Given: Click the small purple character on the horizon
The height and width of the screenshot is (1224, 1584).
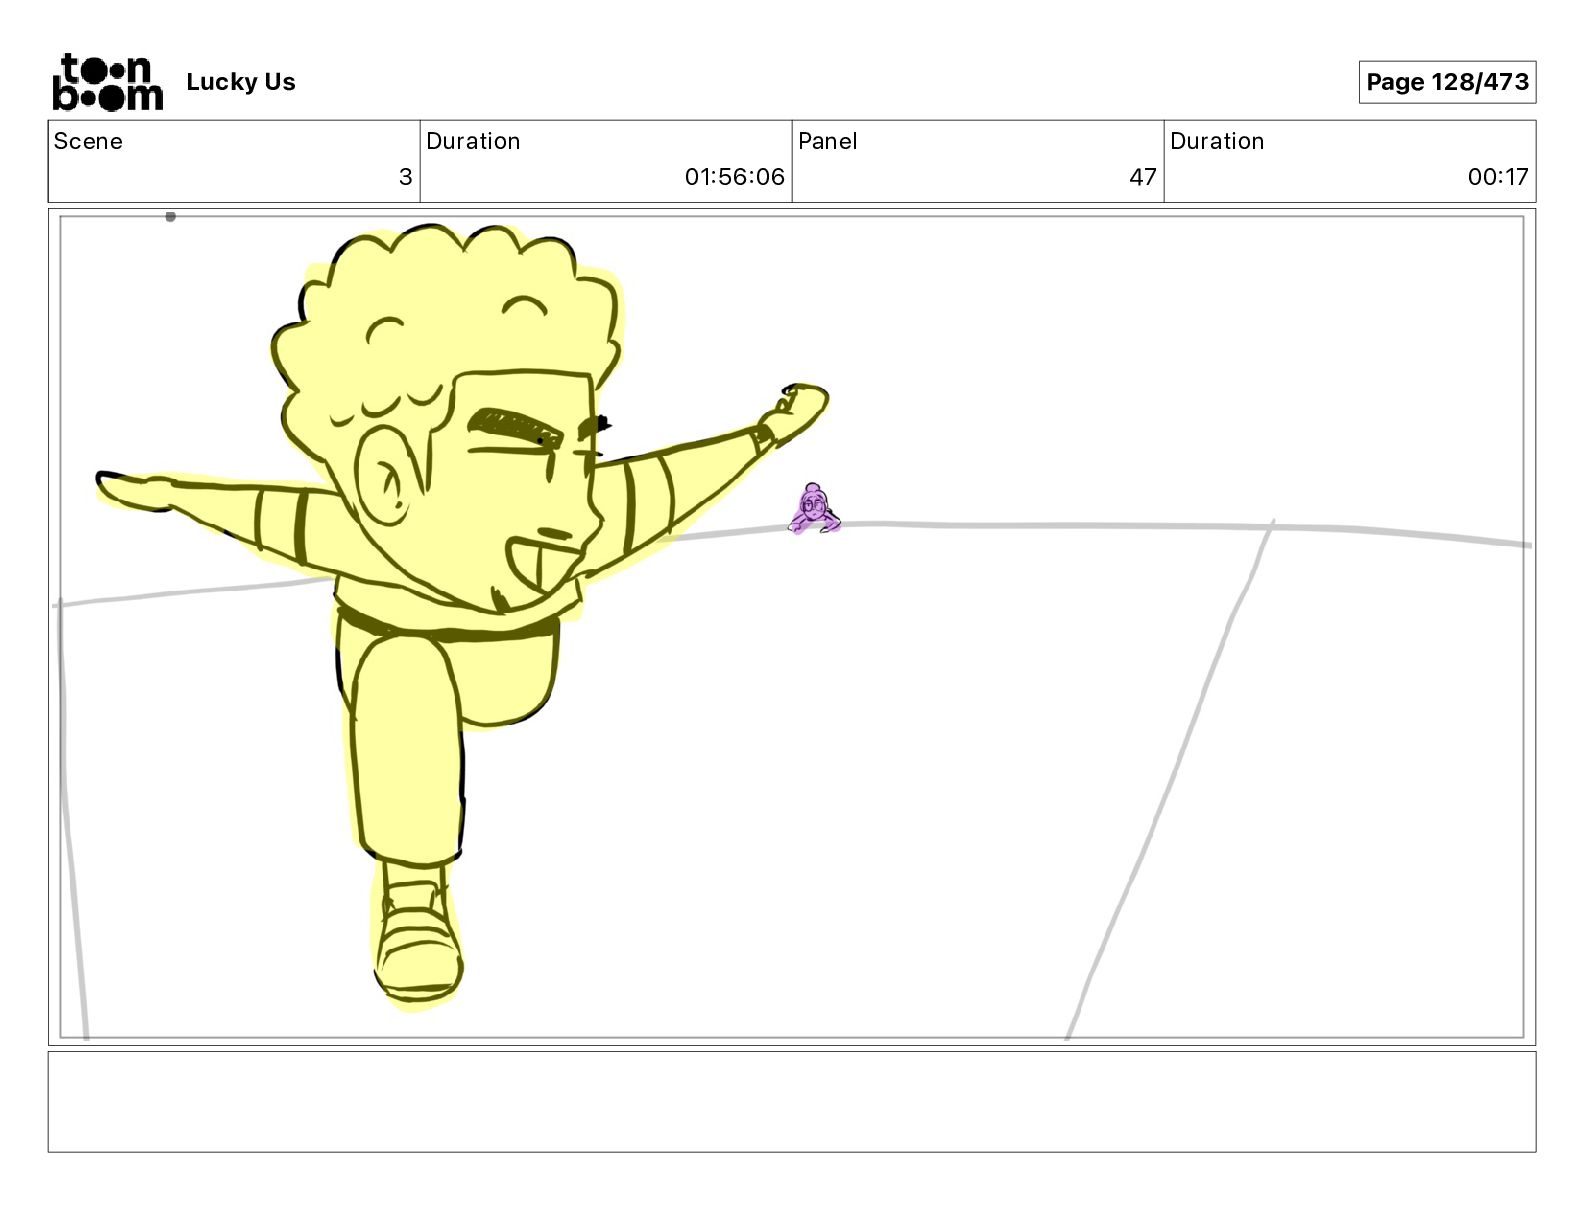Looking at the screenshot, I should pos(815,509).
